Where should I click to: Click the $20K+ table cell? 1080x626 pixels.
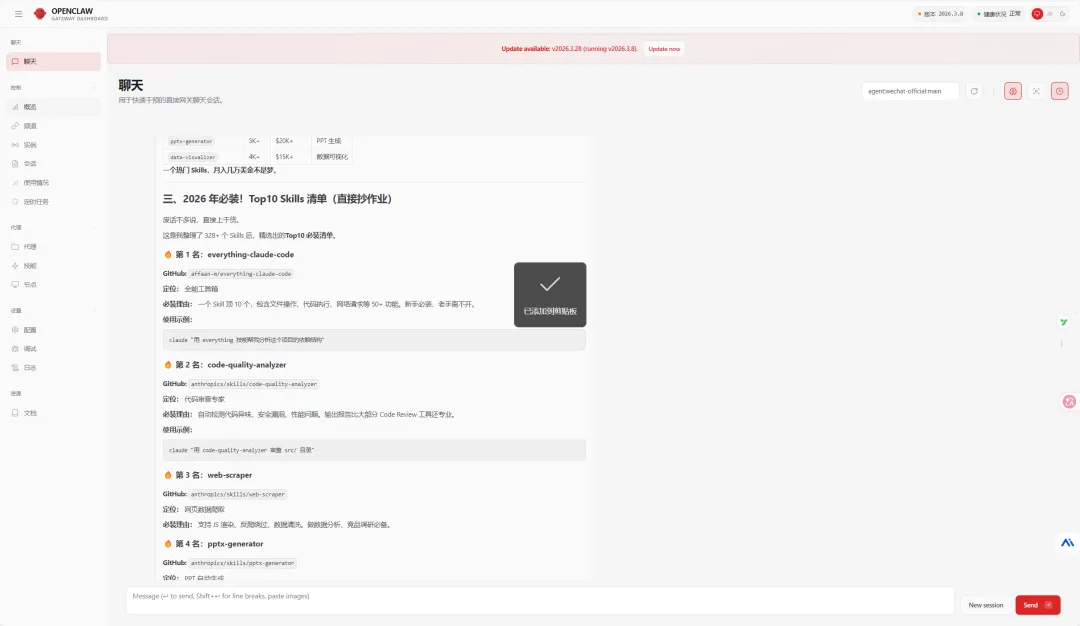(284, 141)
